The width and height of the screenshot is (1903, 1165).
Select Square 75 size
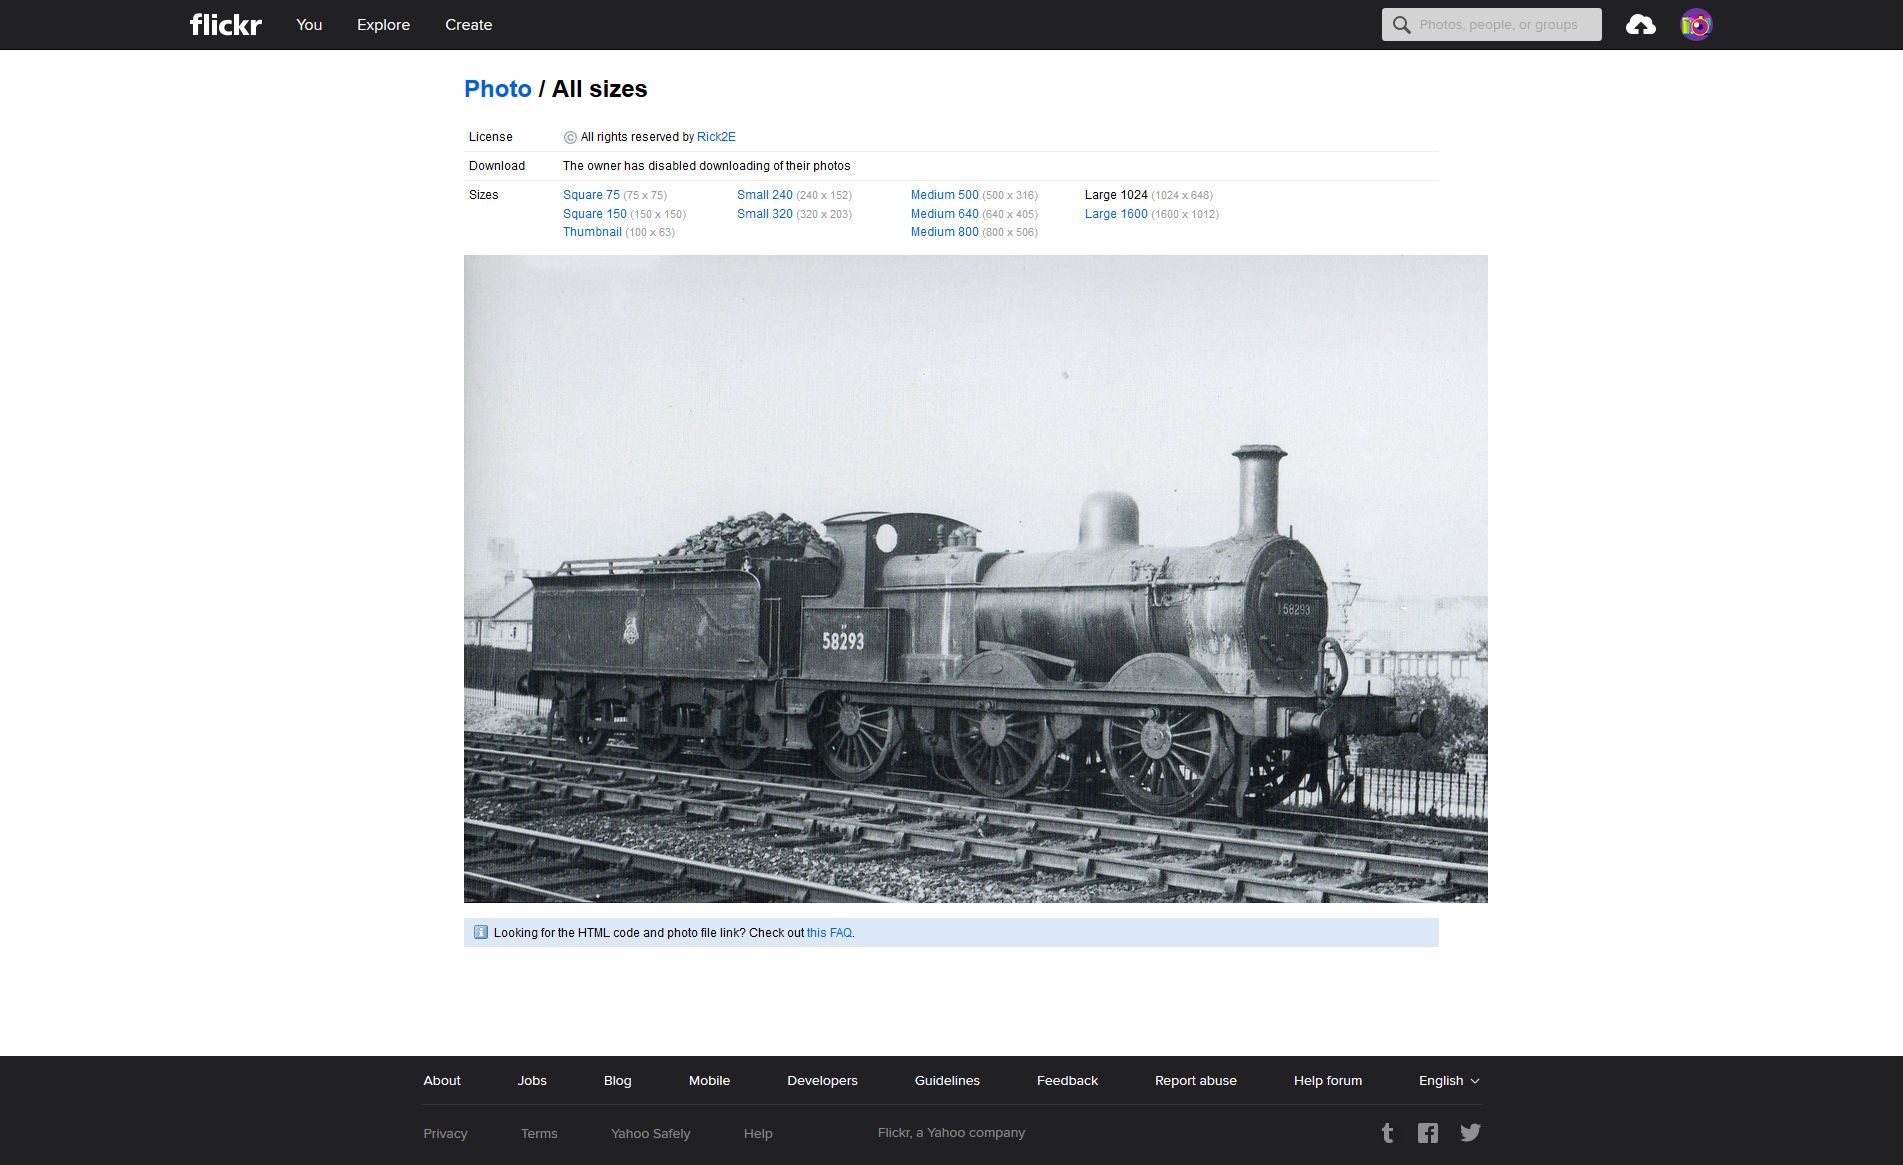[x=591, y=195]
